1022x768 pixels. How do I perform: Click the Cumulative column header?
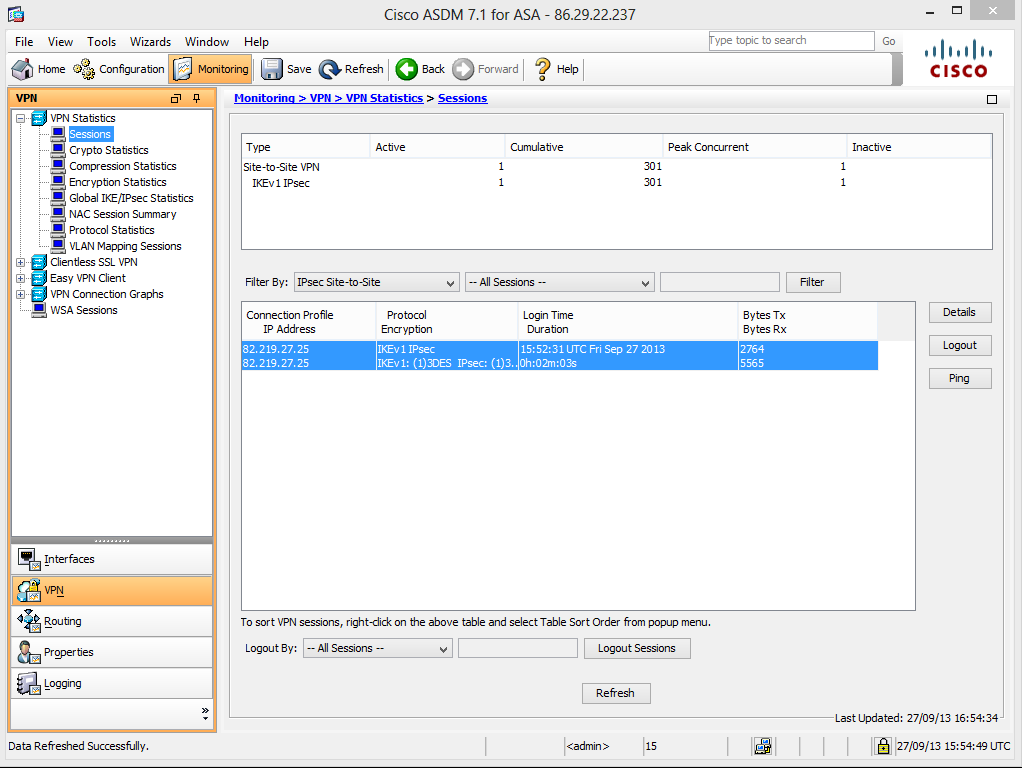583,147
